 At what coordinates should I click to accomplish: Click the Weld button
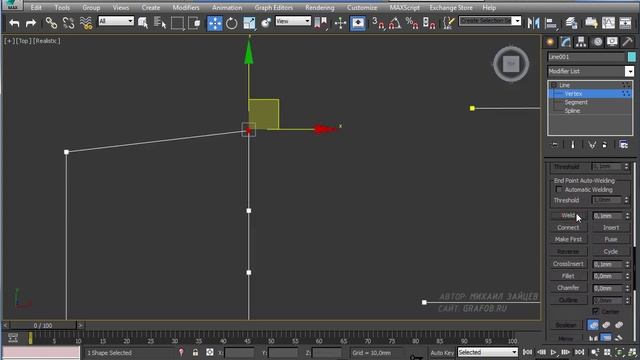coord(569,216)
